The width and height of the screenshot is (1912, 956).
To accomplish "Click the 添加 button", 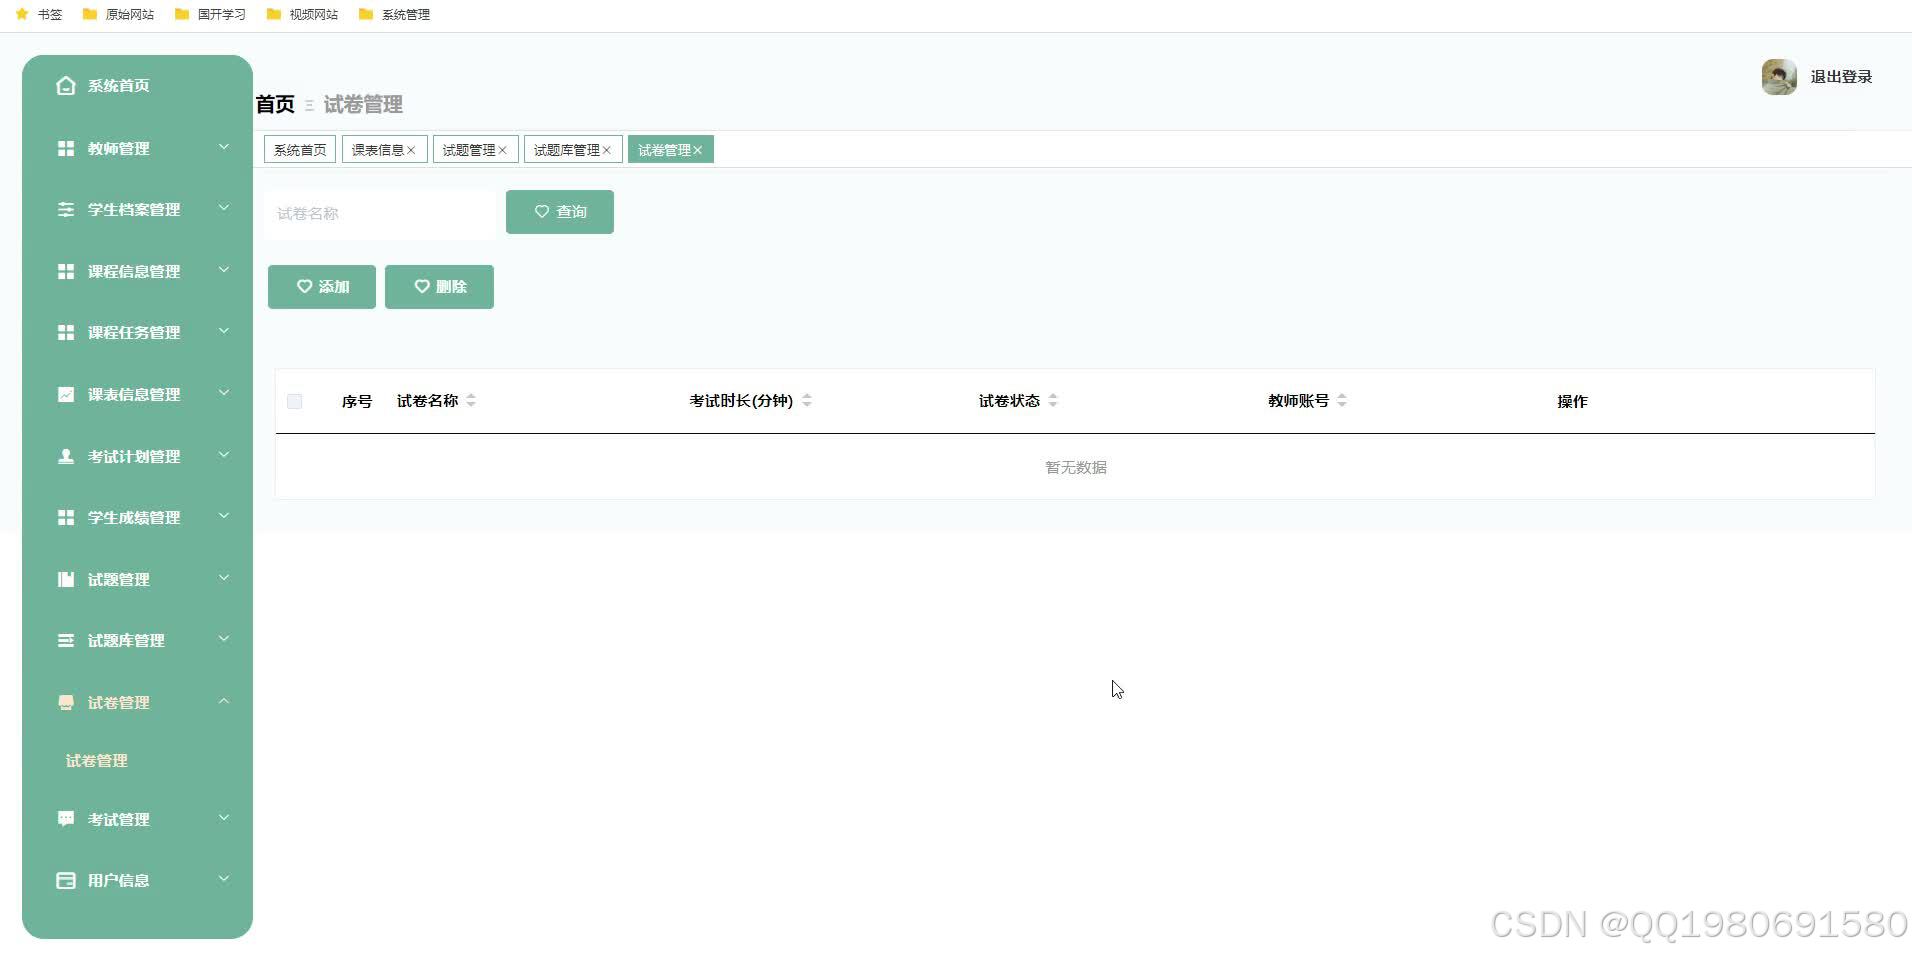I will tap(322, 287).
